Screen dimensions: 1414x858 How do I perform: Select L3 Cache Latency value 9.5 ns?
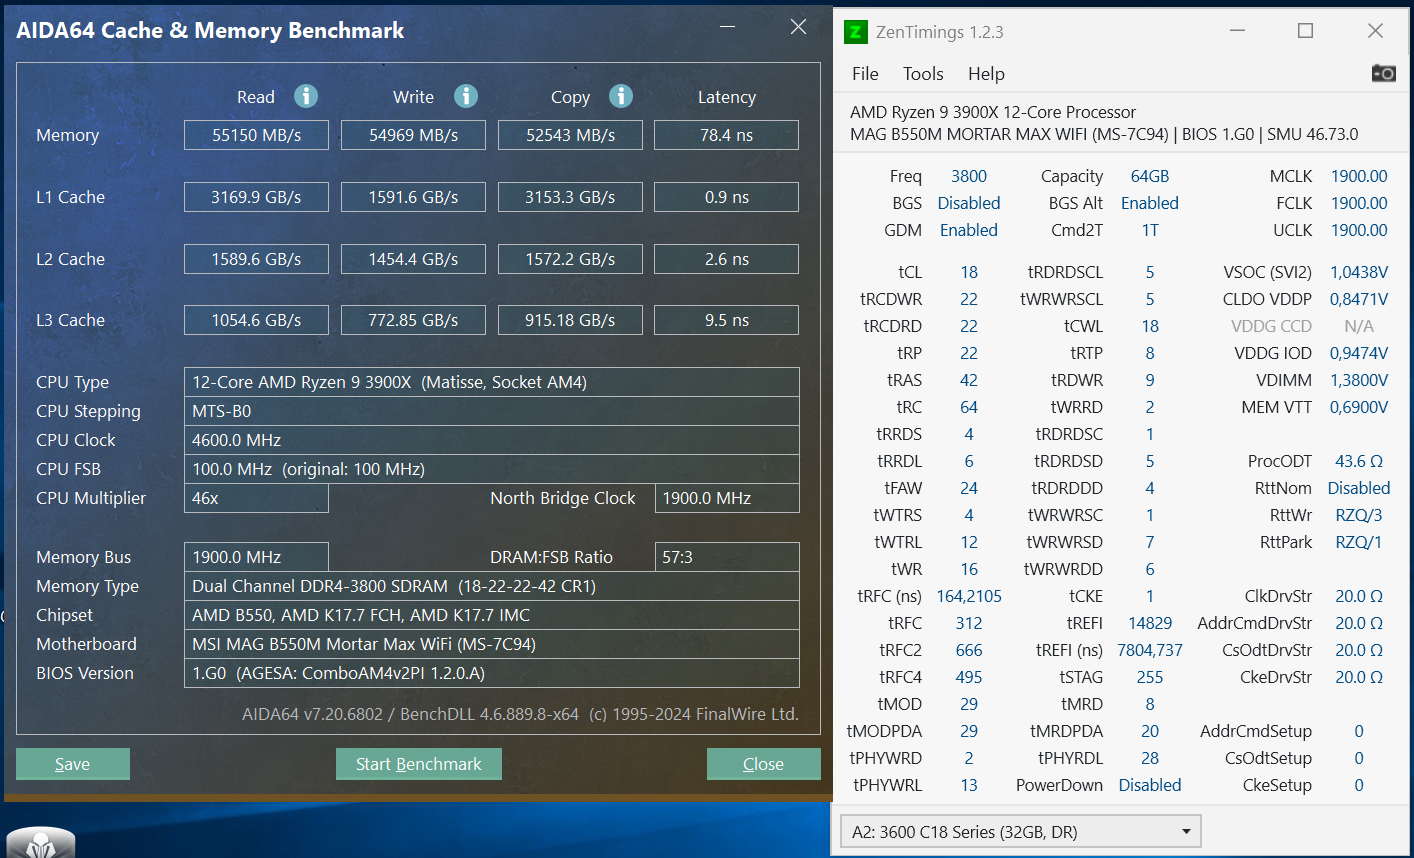coord(727,320)
